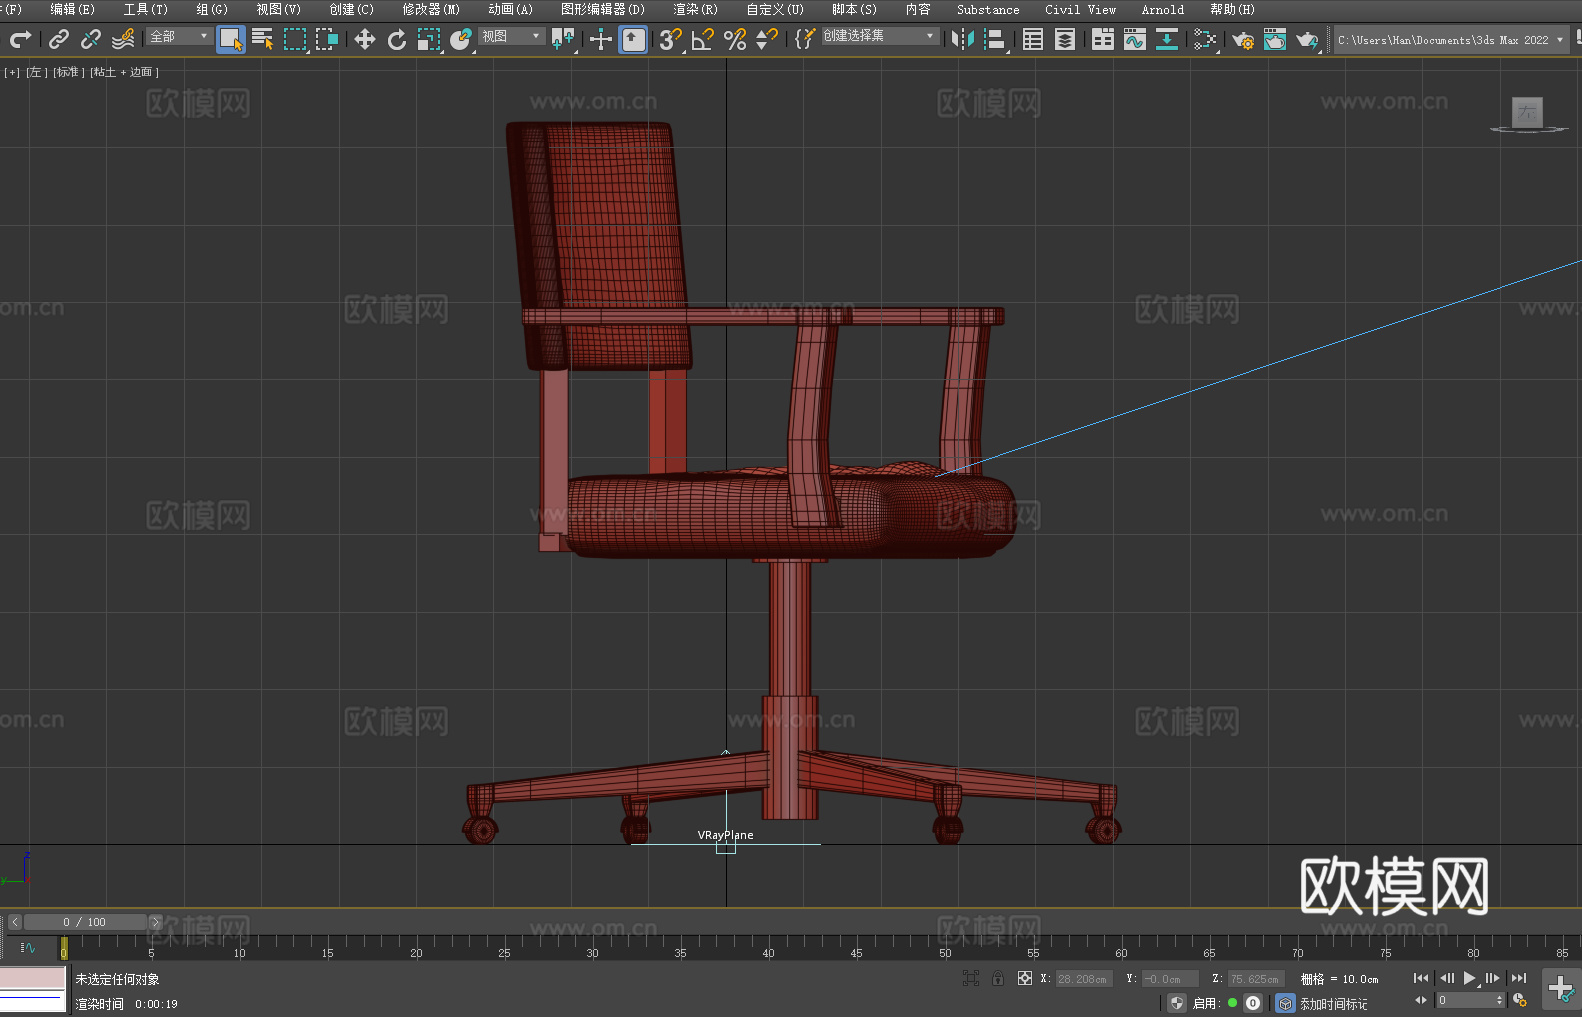Click 添加时间标记 time tag button
1582x1017 pixels.
pyautogui.click(x=1334, y=1004)
